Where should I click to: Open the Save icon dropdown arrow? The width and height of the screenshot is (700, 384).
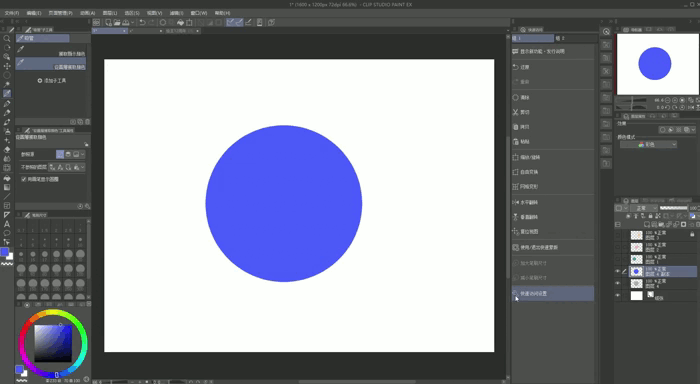click(133, 22)
